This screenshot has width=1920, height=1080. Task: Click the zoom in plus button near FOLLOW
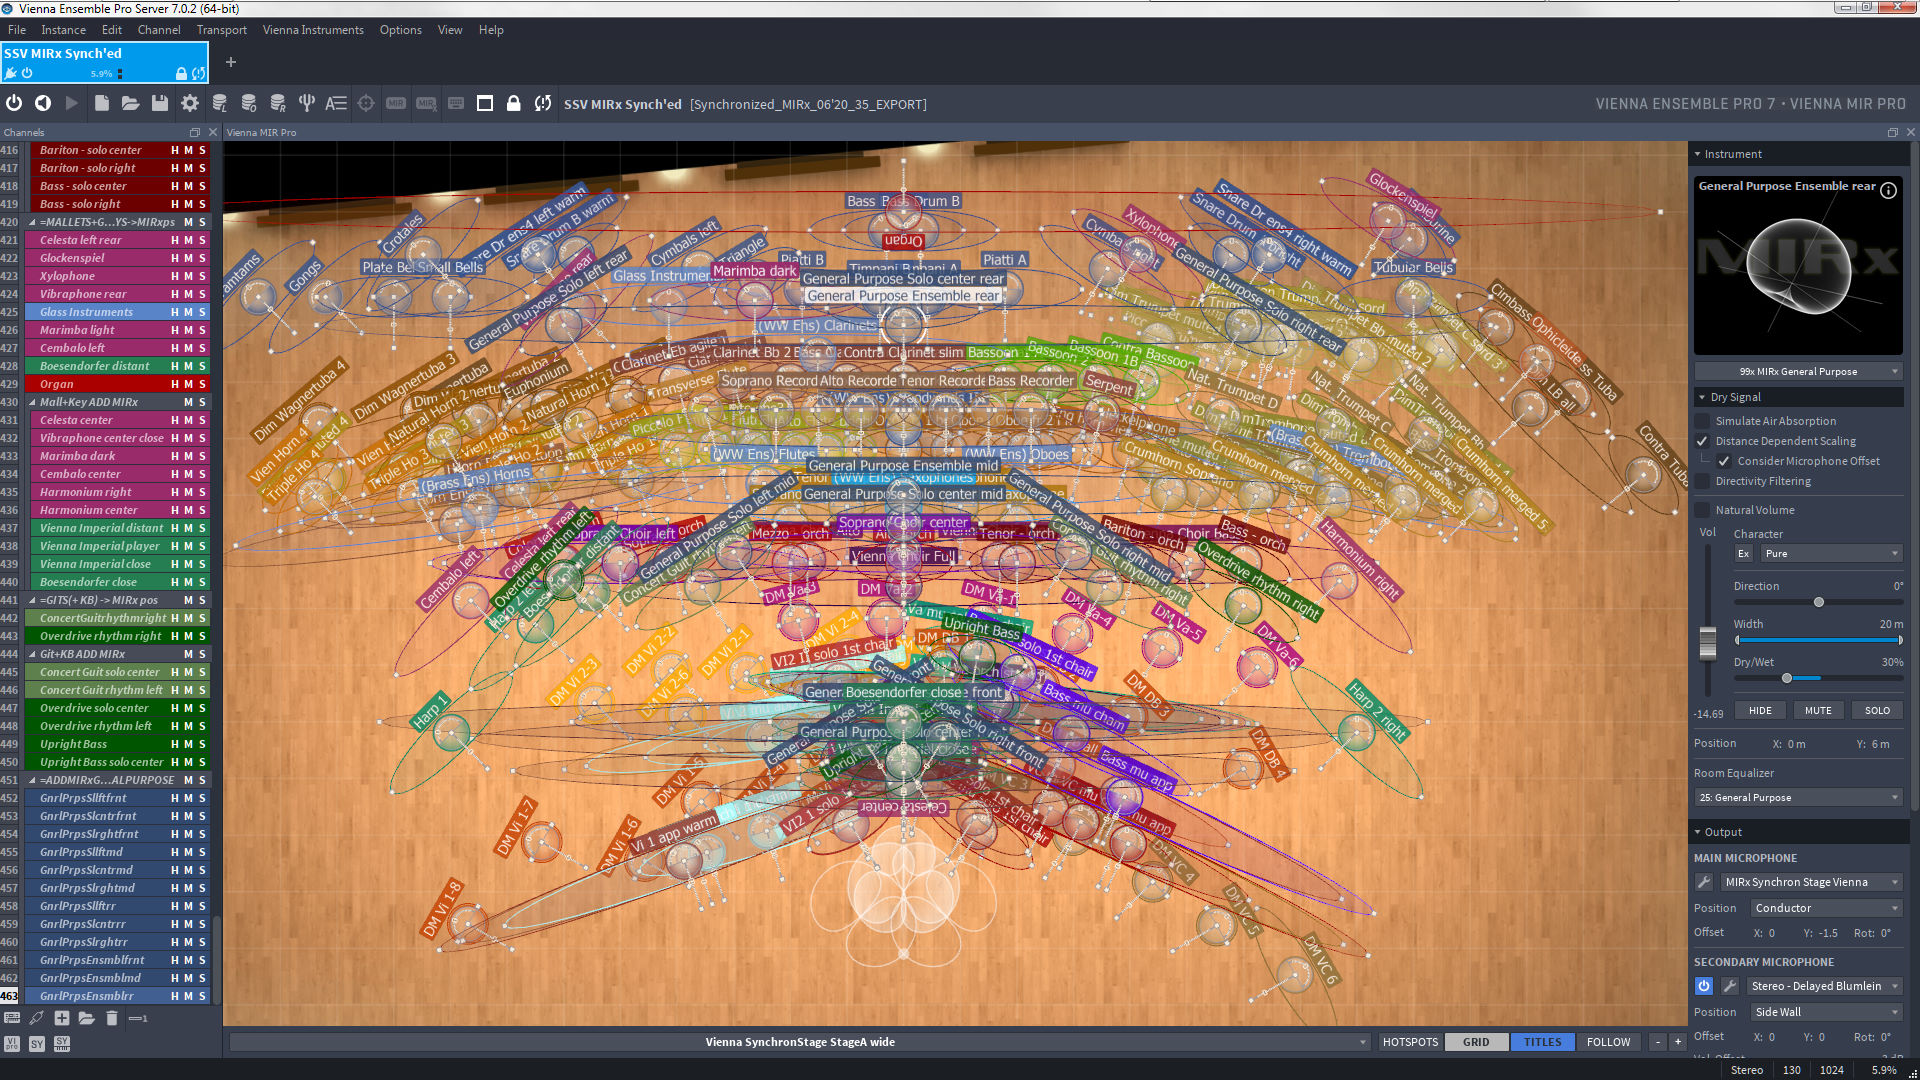point(1678,1042)
